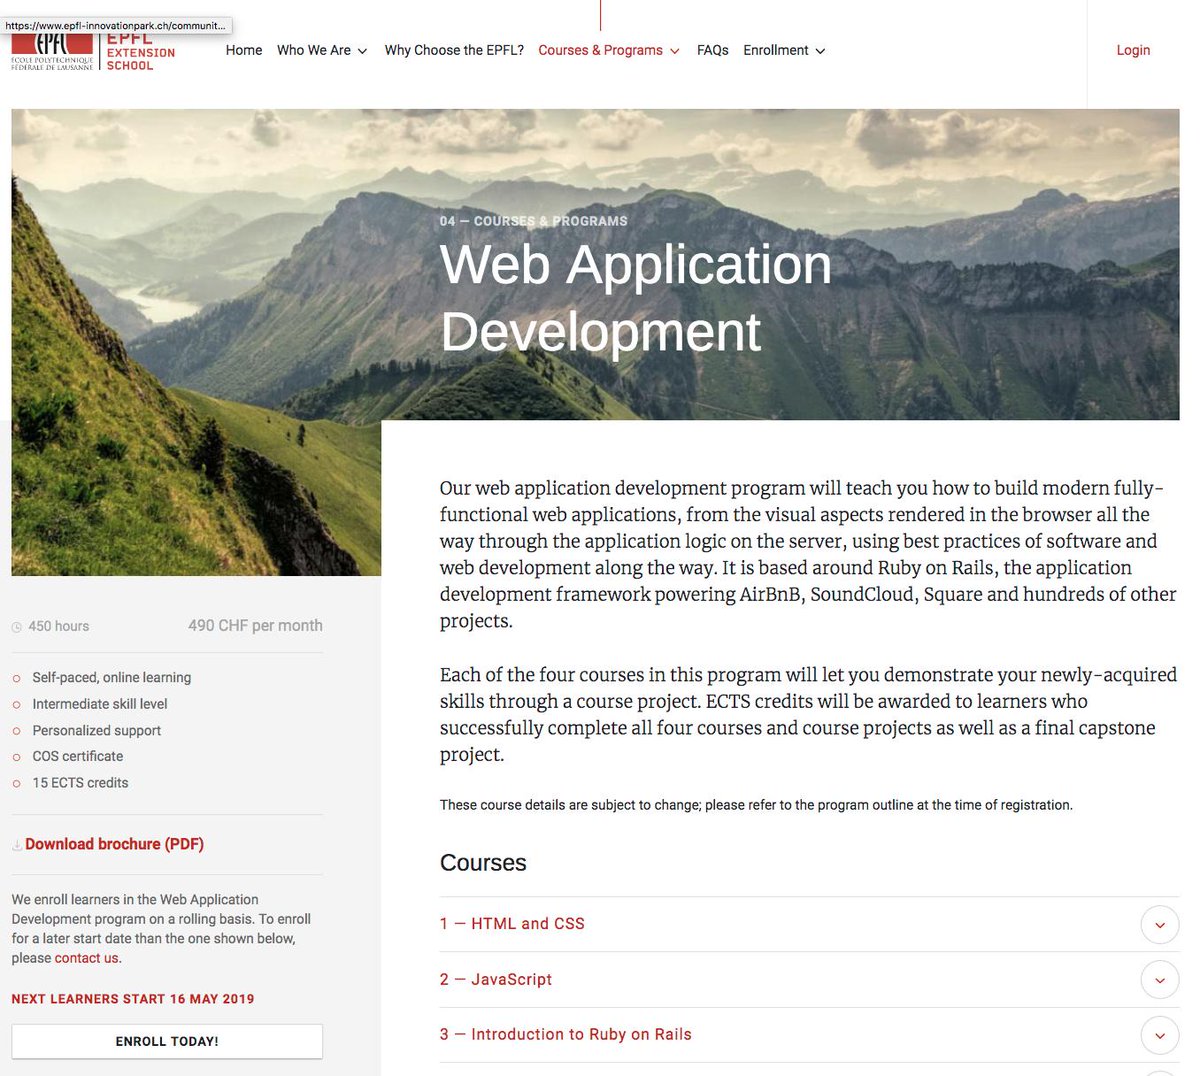Image resolution: width=1200 pixels, height=1076 pixels.
Task: Click the EPFL Extension School logo
Action: tap(93, 53)
